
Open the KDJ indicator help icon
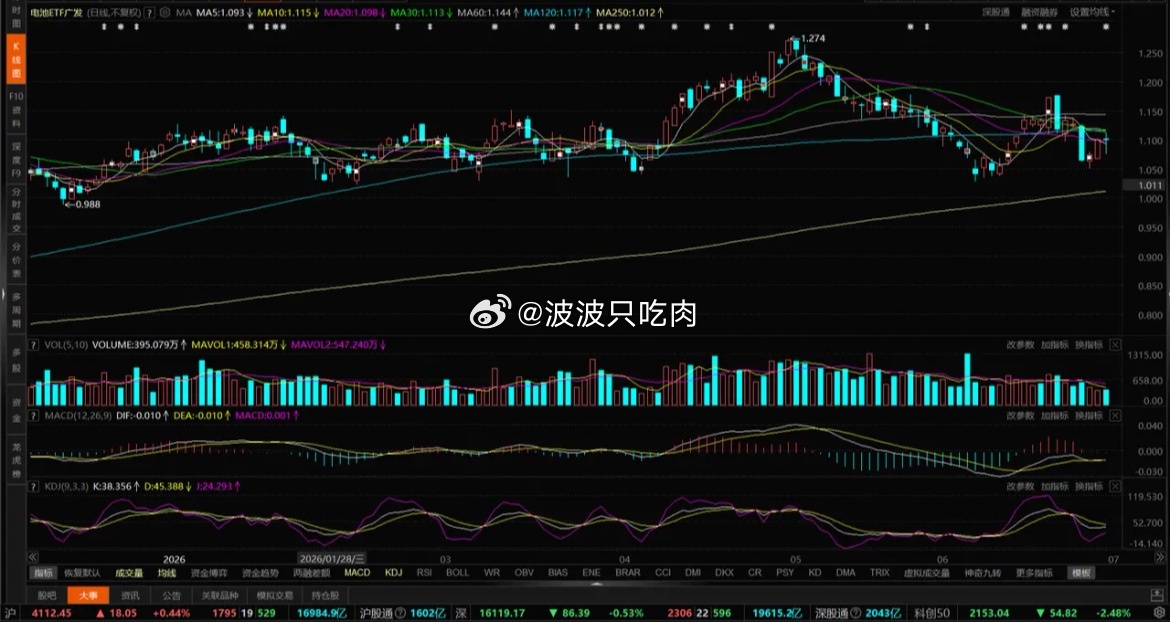(34, 486)
